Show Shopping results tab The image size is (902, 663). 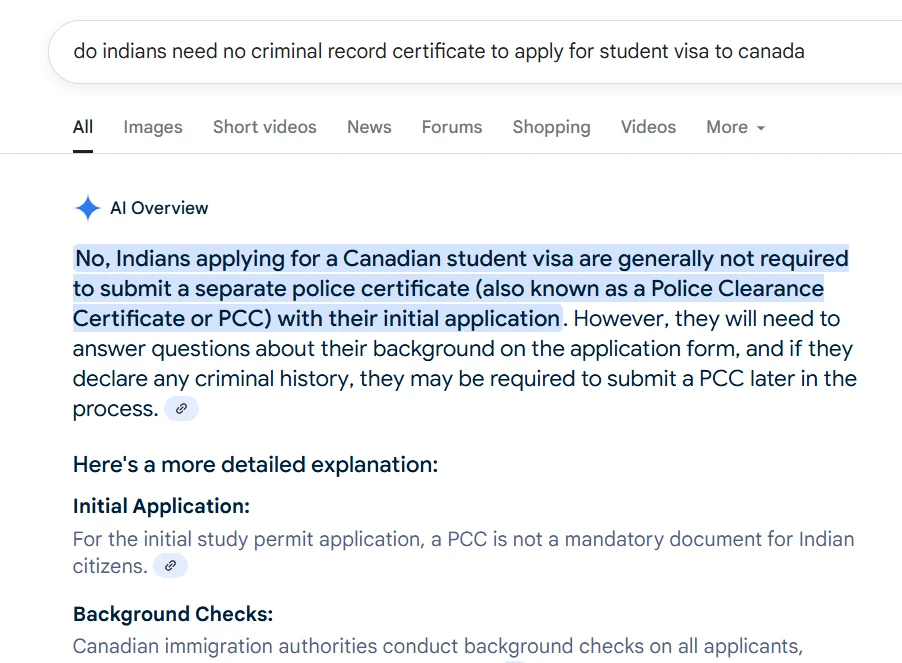pyautogui.click(x=551, y=127)
